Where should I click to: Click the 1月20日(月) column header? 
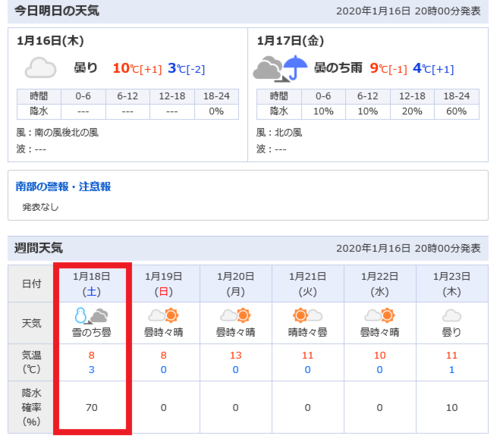[235, 284]
